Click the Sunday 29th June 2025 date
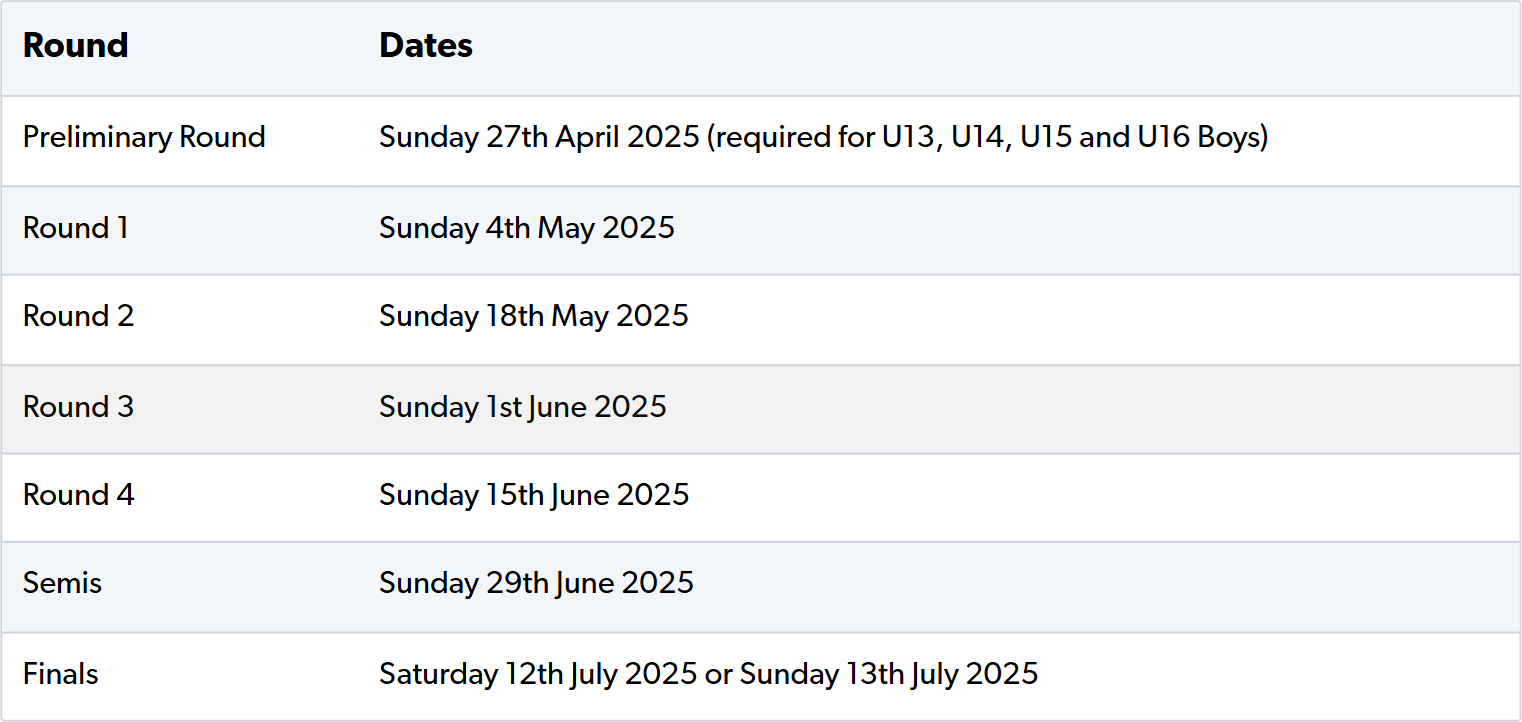This screenshot has height=722, width=1522. point(536,583)
